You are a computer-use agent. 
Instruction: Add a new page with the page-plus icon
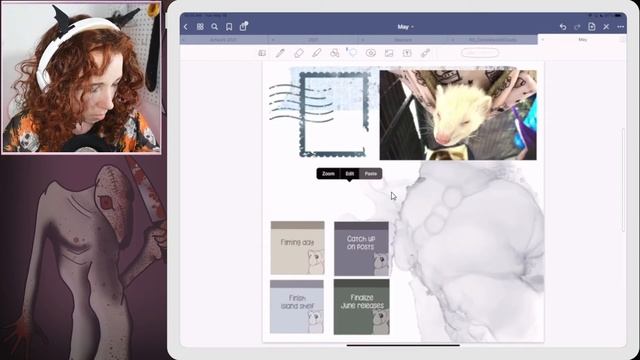click(x=592, y=27)
